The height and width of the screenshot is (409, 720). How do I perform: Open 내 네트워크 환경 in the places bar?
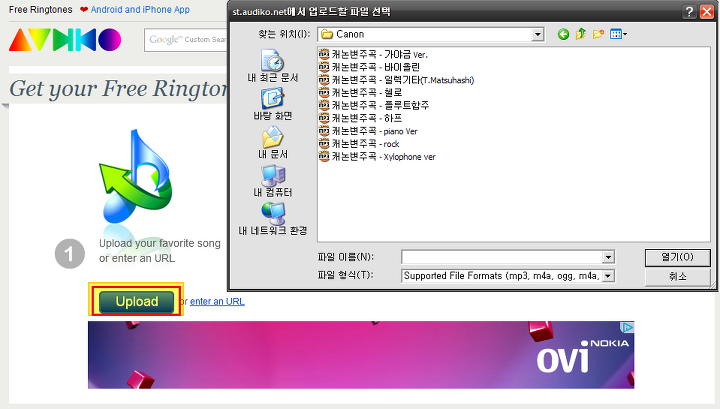(x=273, y=219)
